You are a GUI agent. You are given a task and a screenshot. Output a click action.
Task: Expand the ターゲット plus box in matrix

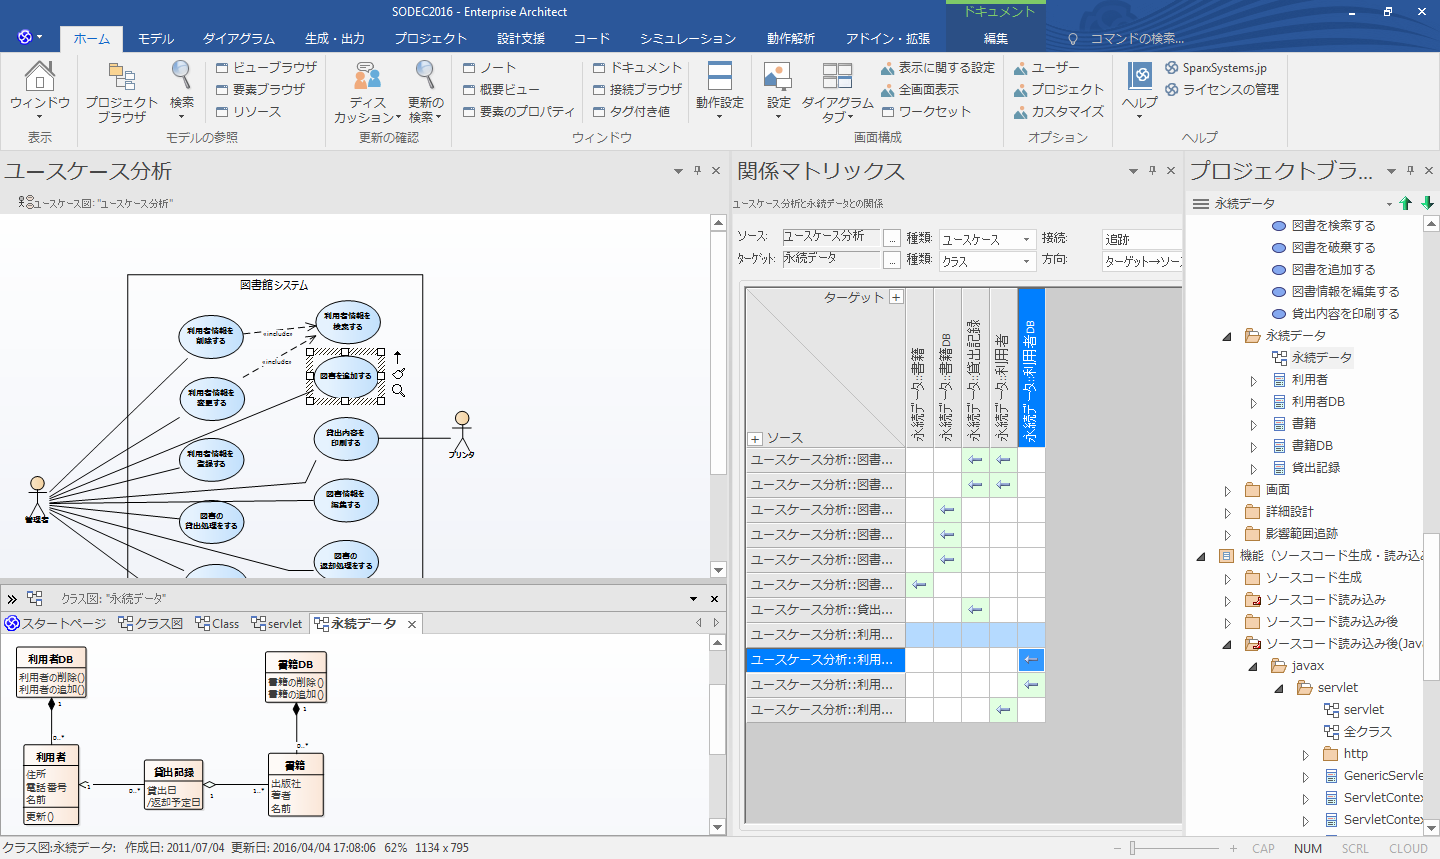(896, 297)
